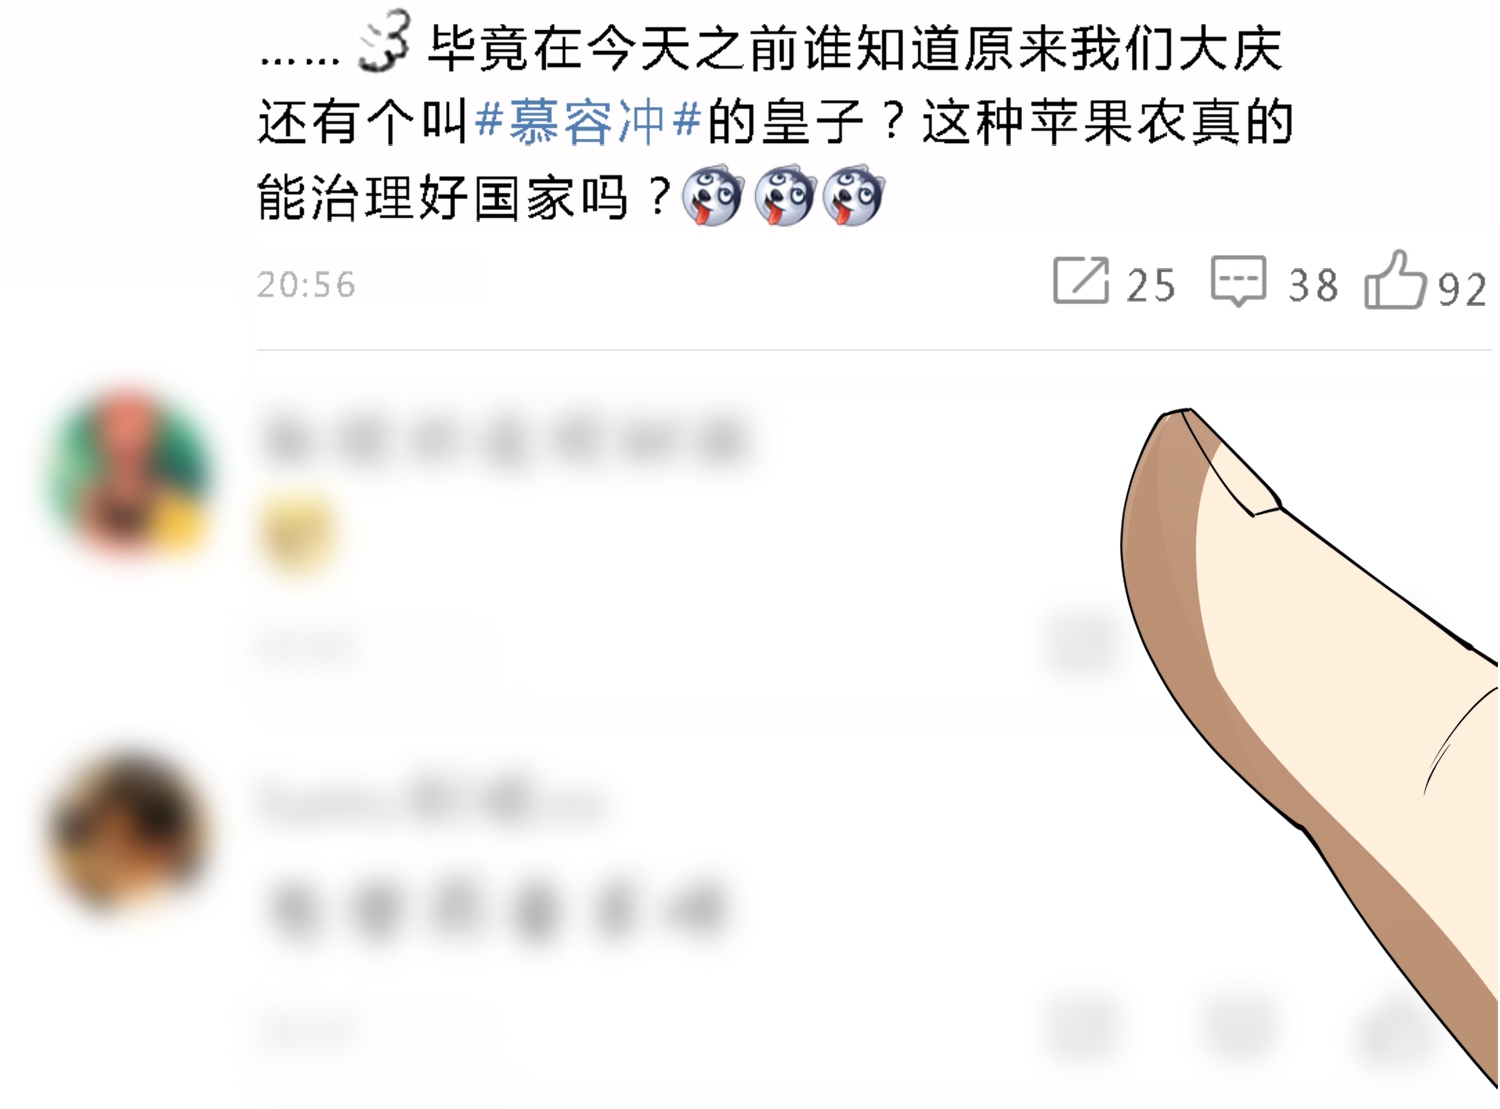Click the blurred username of first comment
1500x1109 pixels.
pos(505,440)
